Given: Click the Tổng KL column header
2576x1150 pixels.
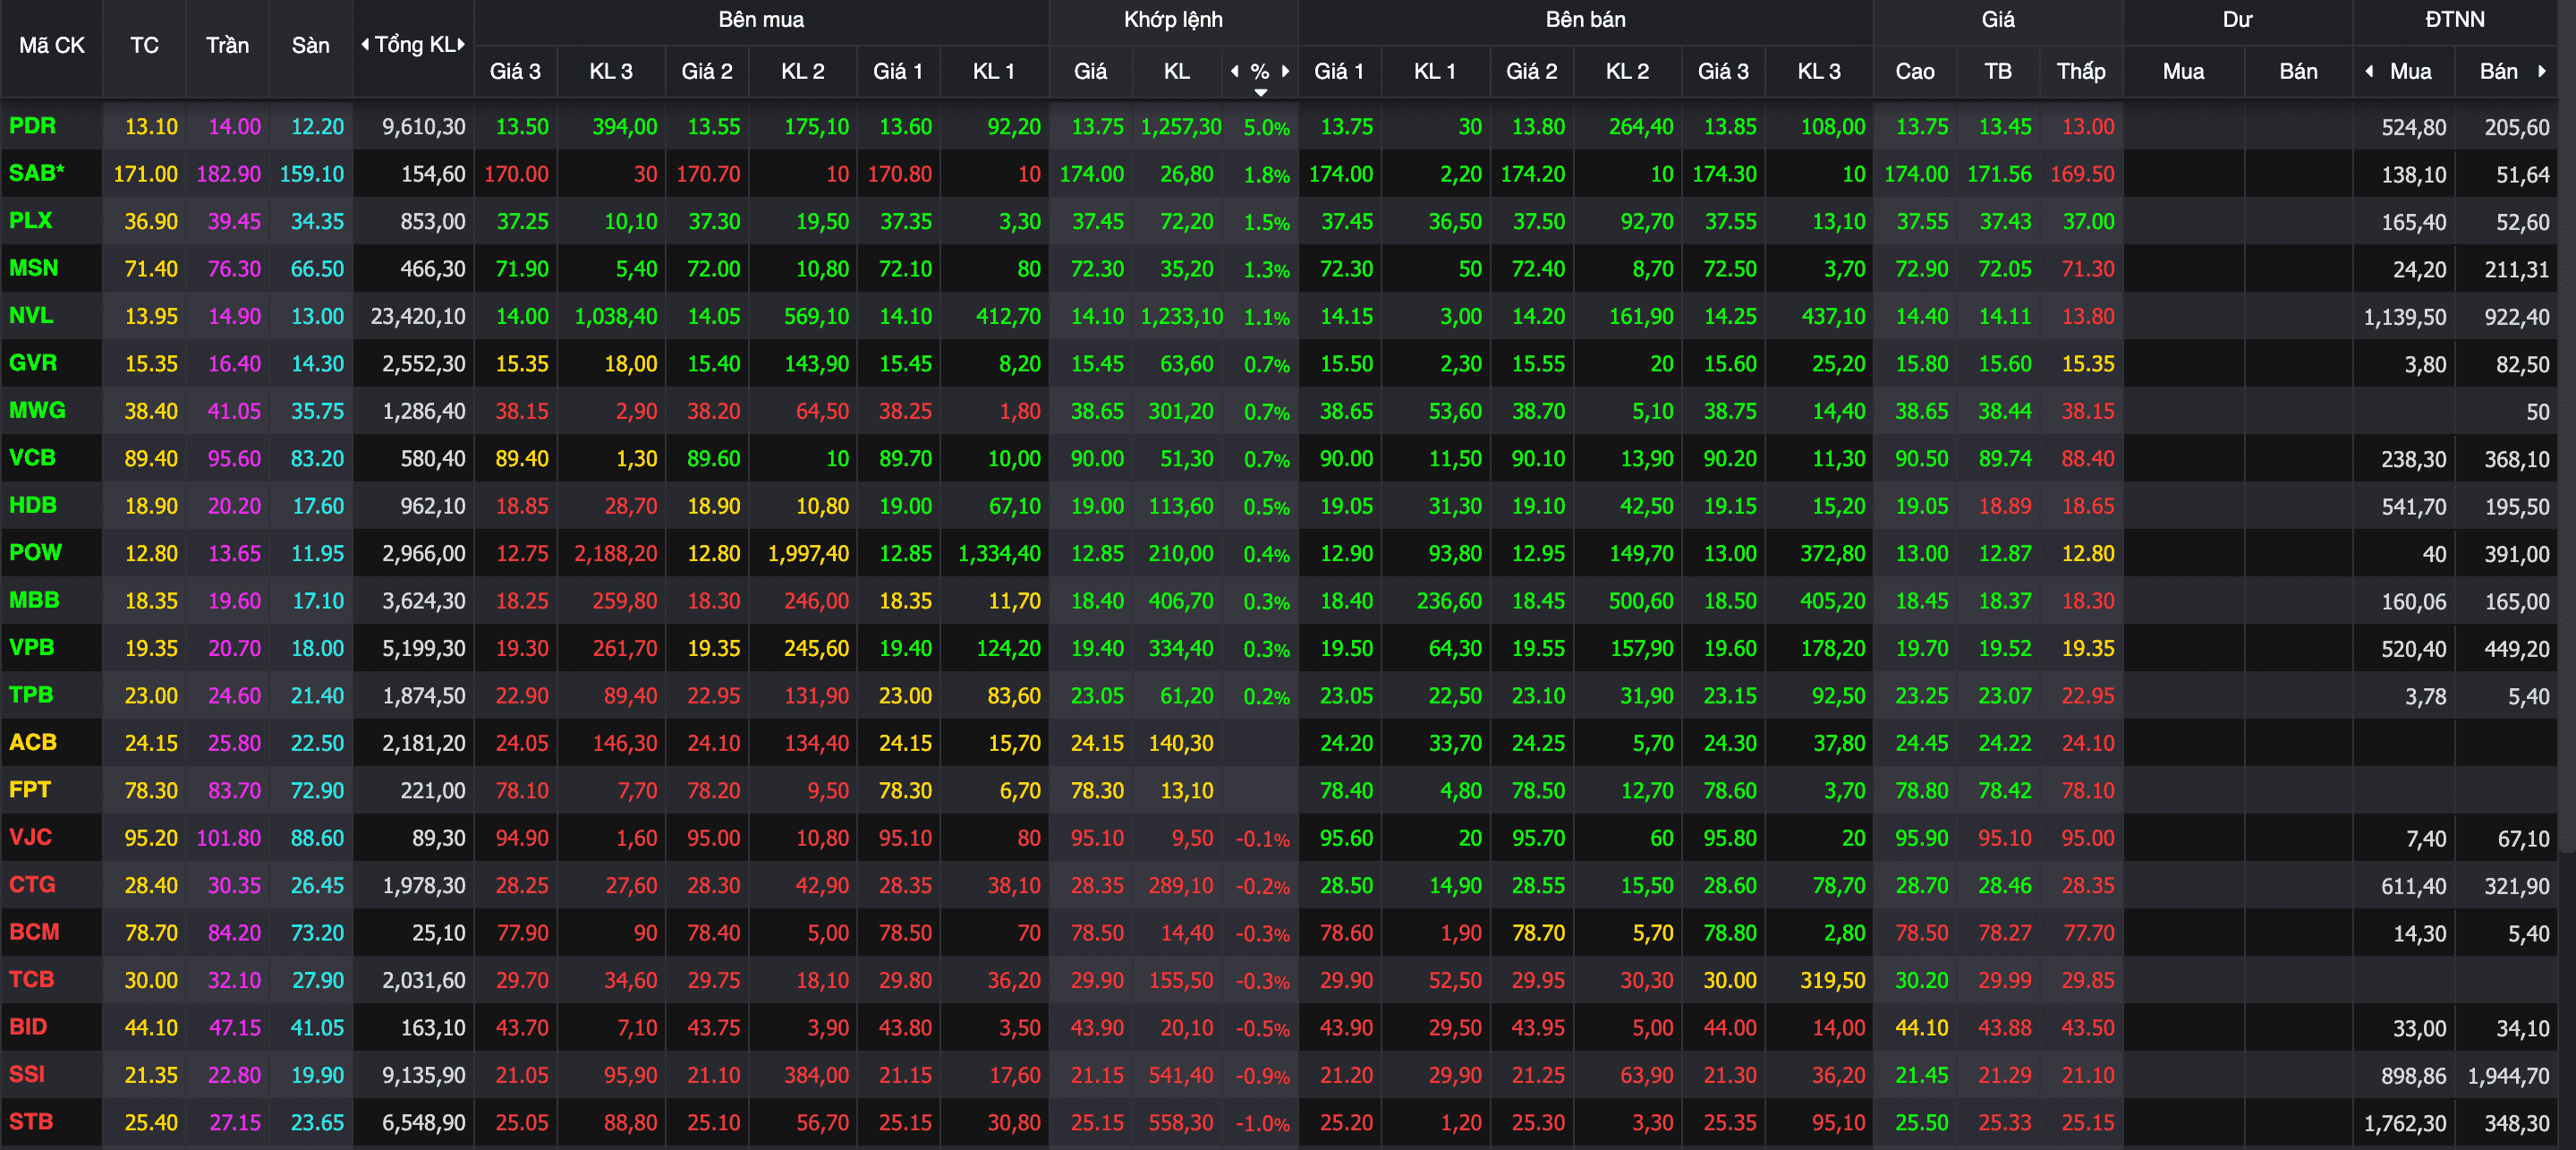Looking at the screenshot, I should pyautogui.click(x=414, y=45).
